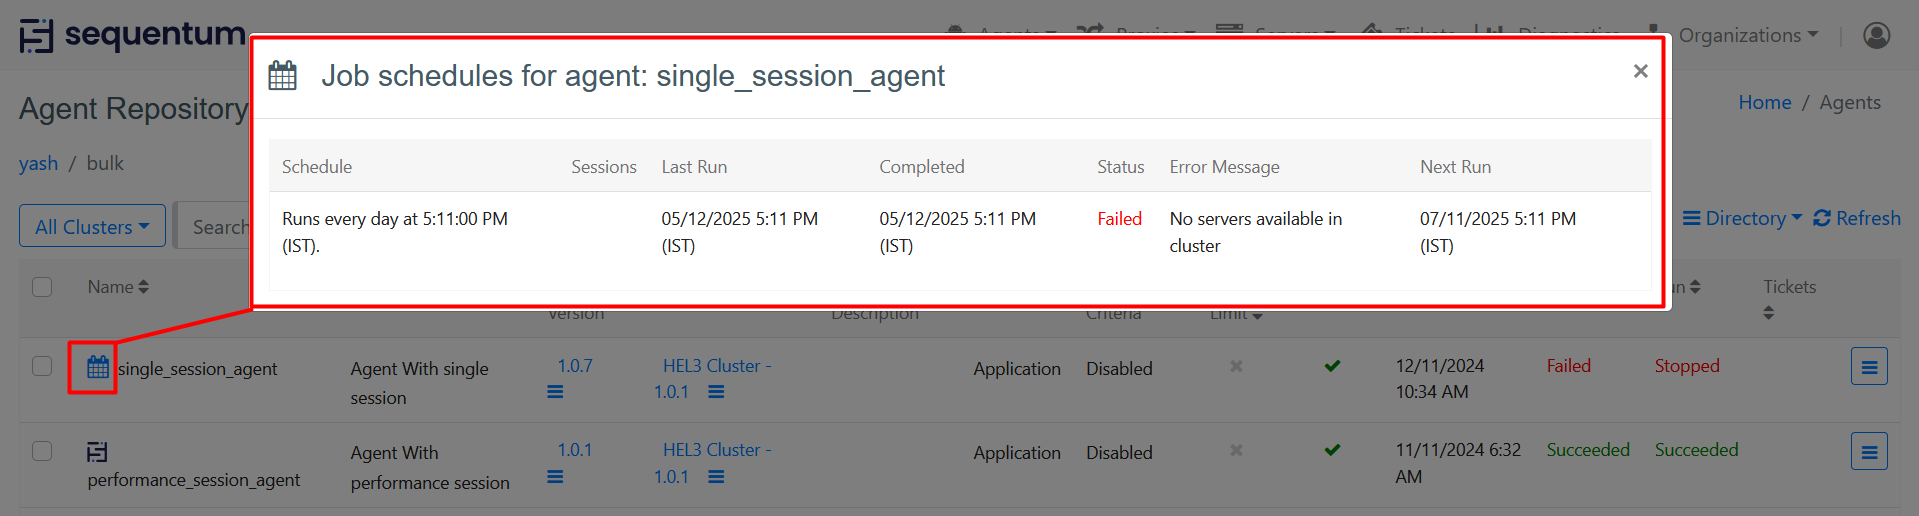Select the performance_session_agent row checkbox
The height and width of the screenshot is (516, 1919).
pyautogui.click(x=42, y=451)
